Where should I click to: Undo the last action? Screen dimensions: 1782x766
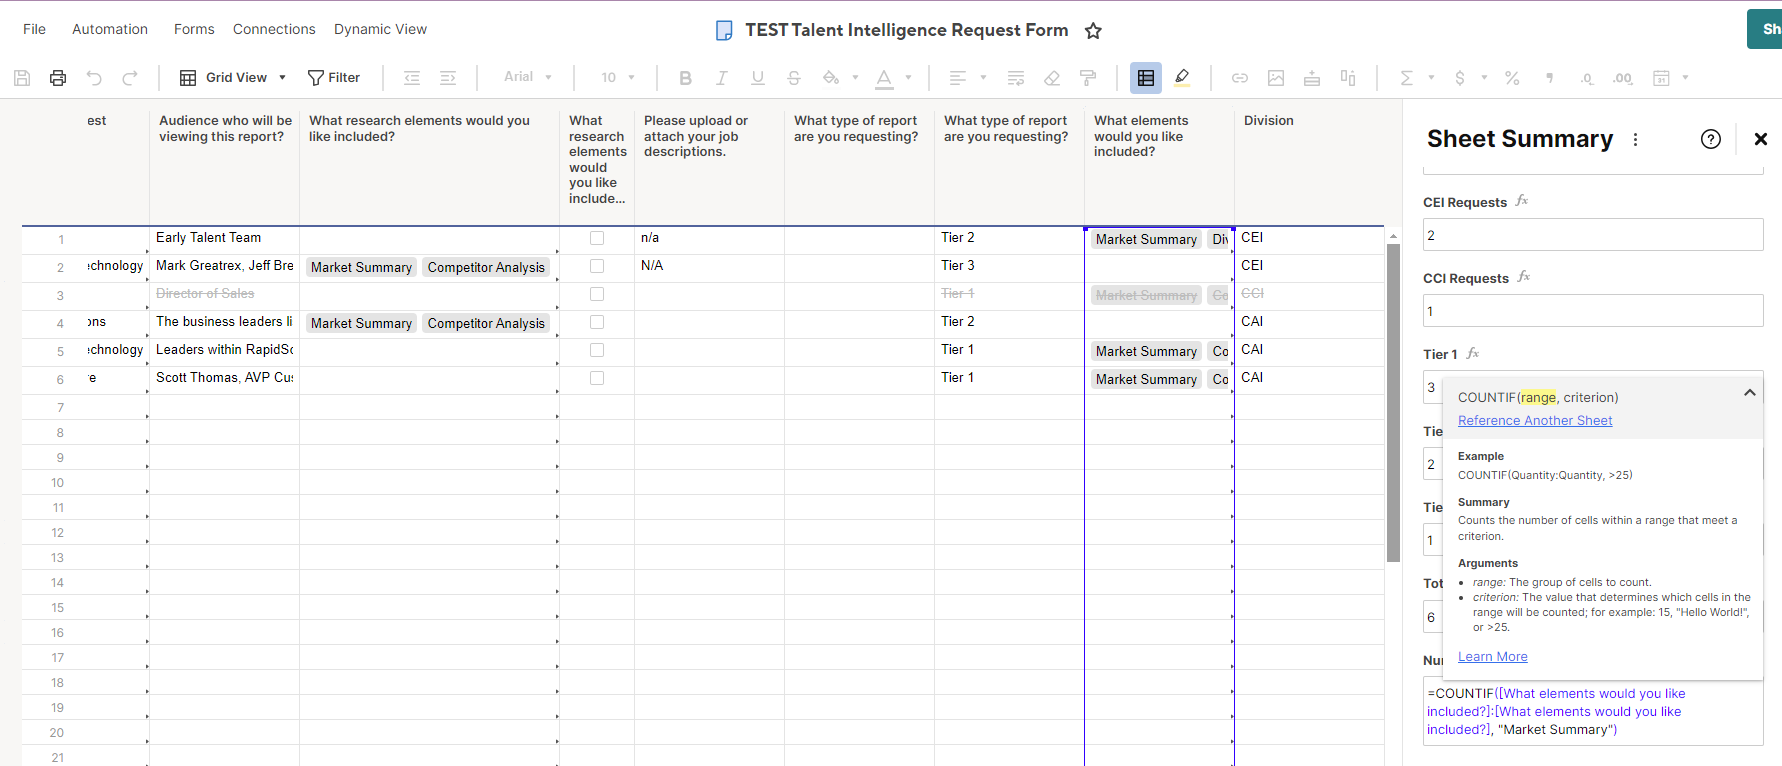[x=94, y=78]
